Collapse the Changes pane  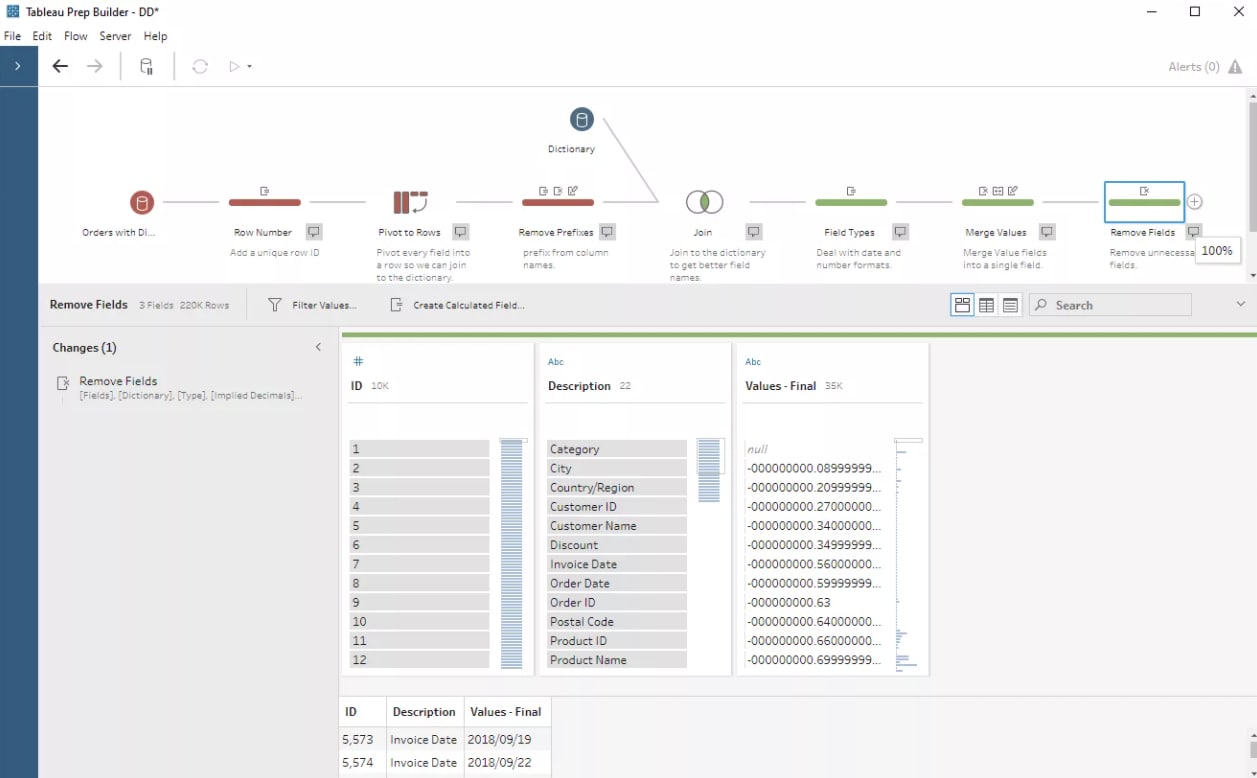coord(319,347)
